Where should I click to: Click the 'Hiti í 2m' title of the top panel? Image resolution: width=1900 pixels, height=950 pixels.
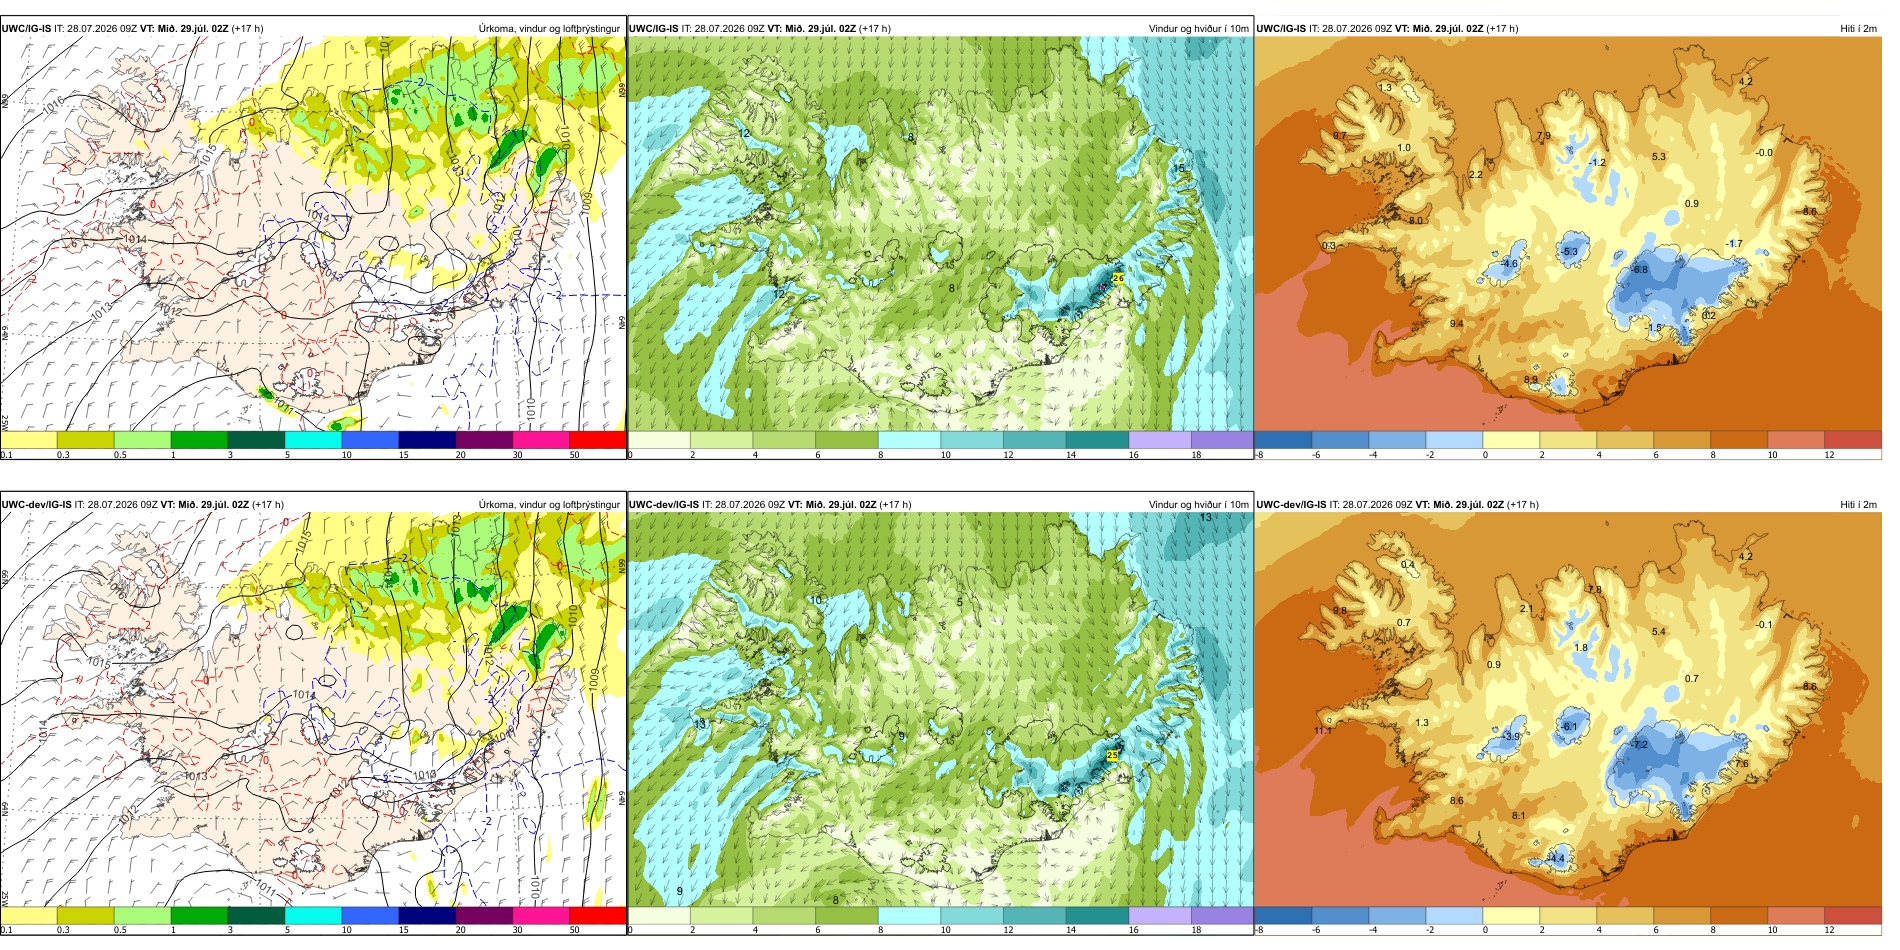point(1858,28)
